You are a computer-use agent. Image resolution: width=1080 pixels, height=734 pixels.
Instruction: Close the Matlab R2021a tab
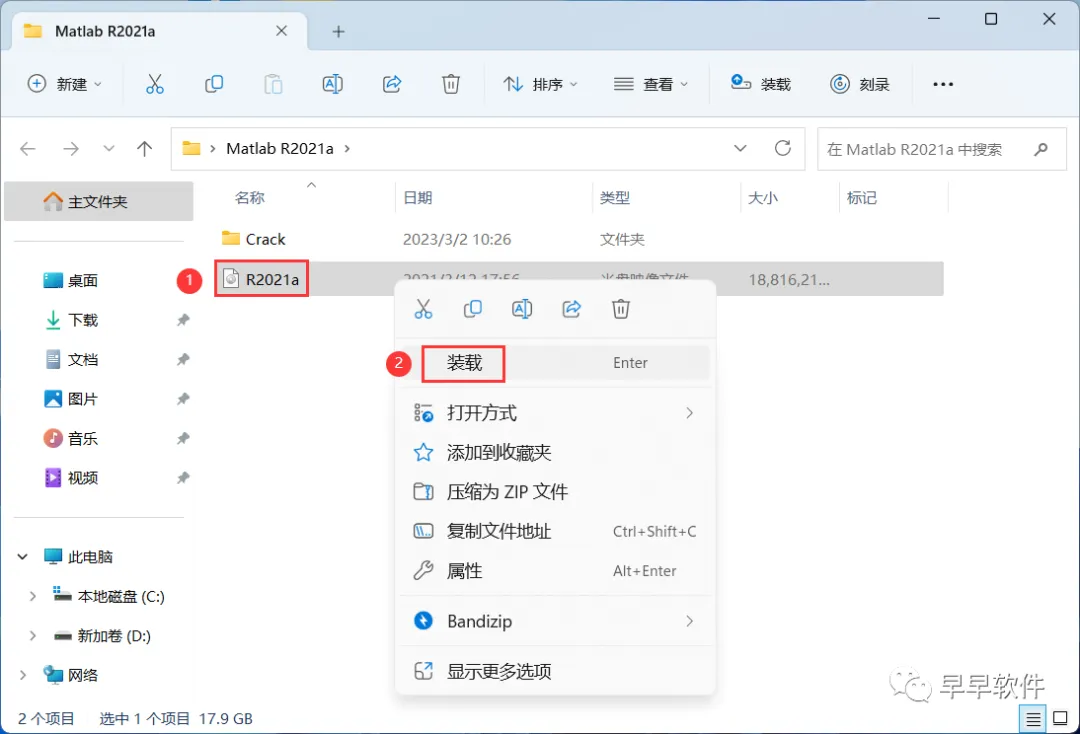[282, 31]
